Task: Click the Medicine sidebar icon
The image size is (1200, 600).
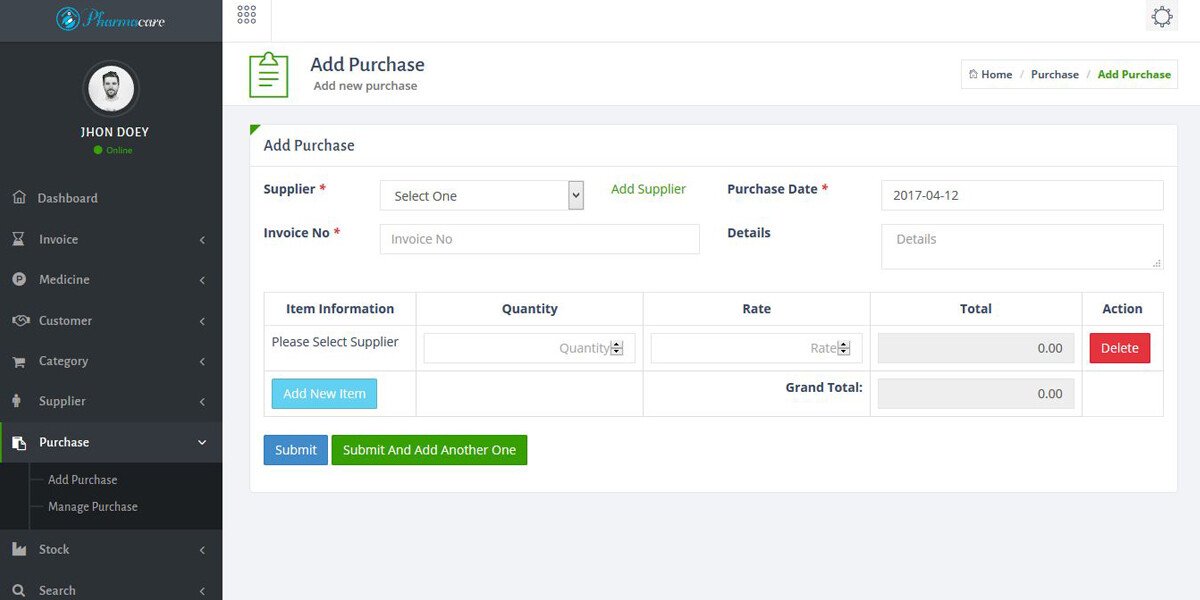Action: (19, 280)
